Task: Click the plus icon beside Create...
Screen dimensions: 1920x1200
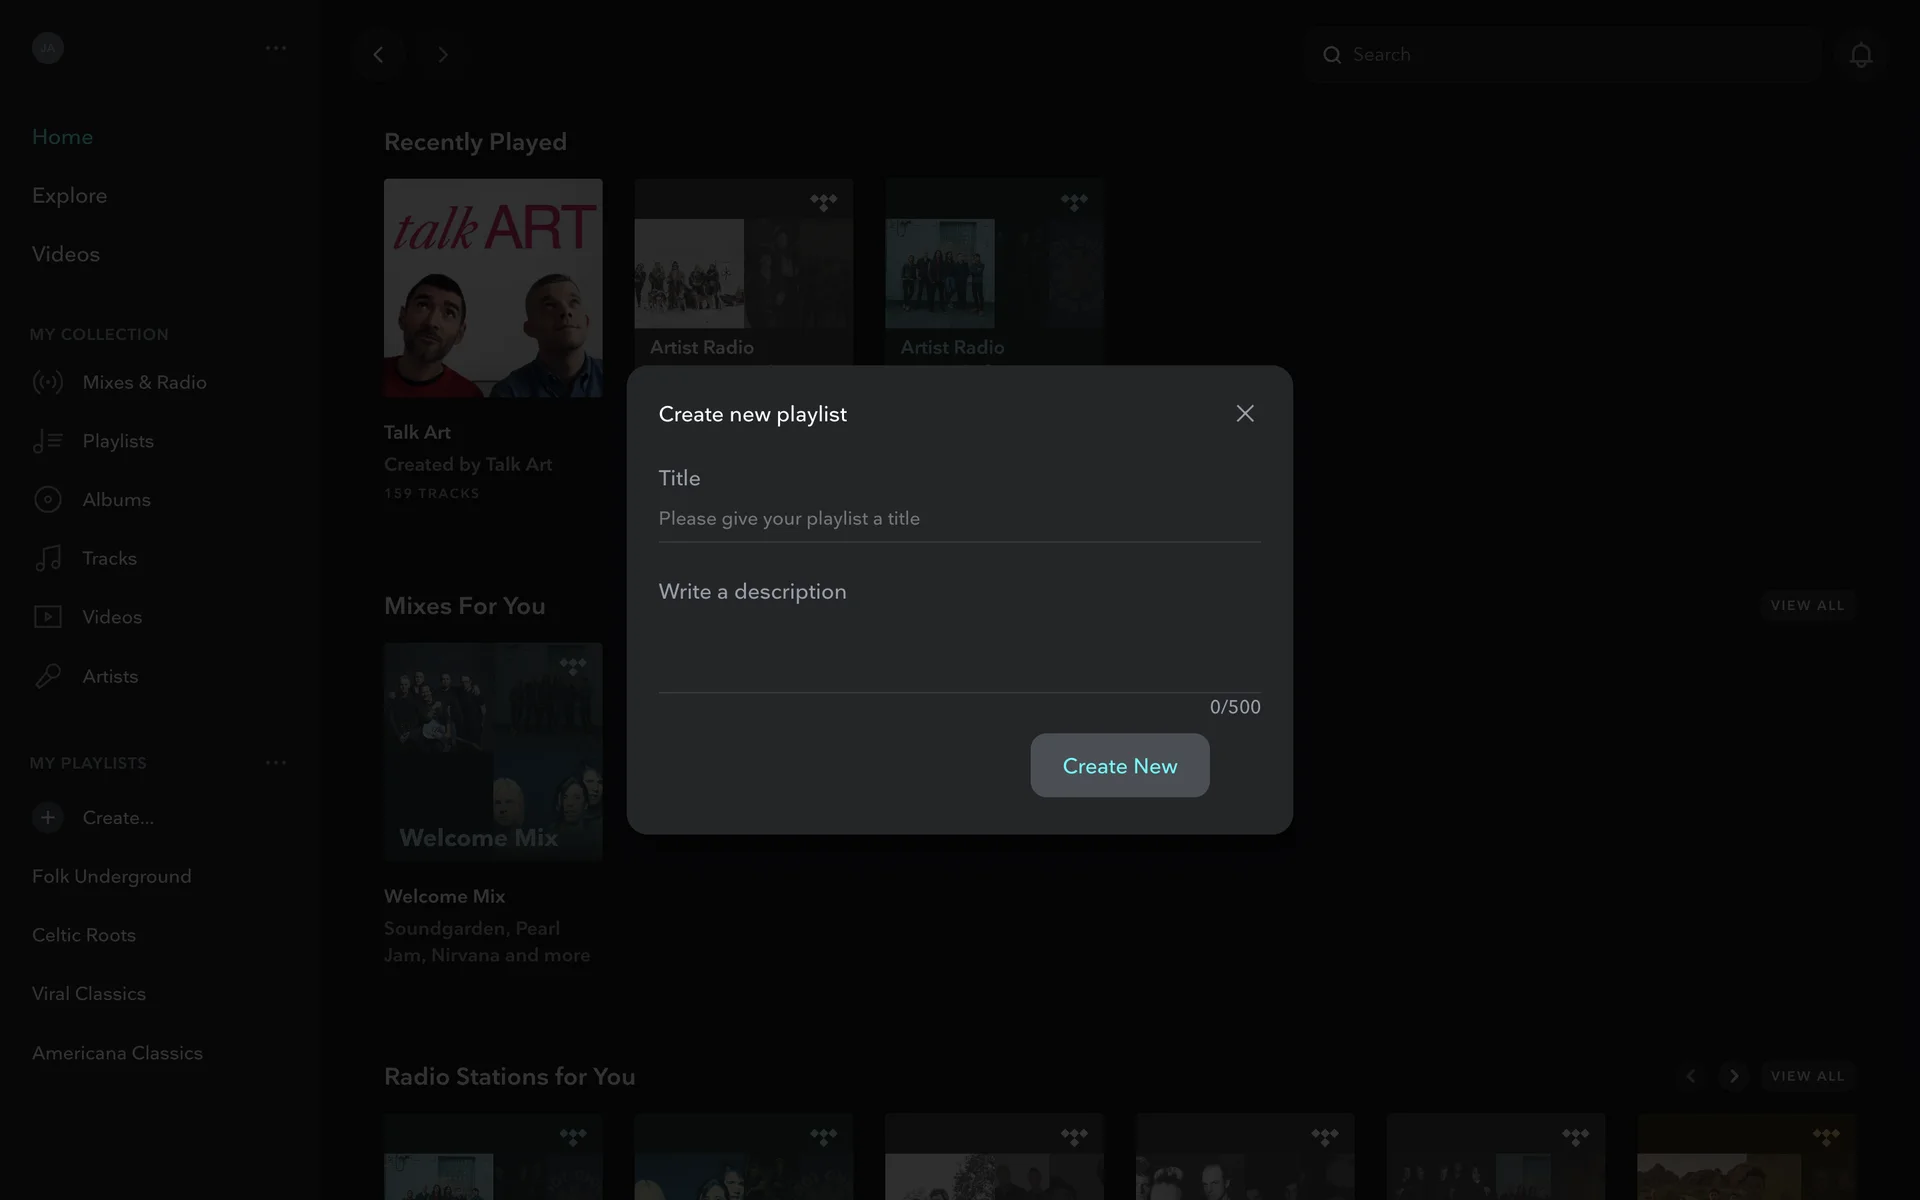Action: (47, 817)
